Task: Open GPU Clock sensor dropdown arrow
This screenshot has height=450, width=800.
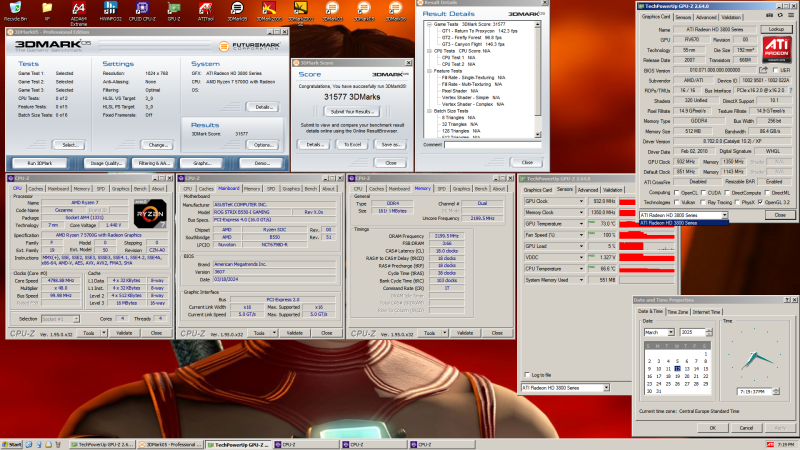Action: point(581,202)
